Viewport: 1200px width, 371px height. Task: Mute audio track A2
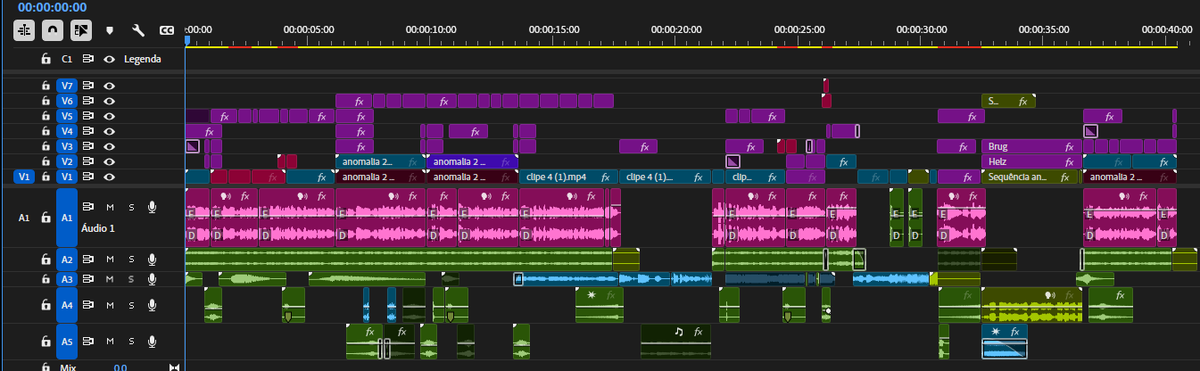111,259
